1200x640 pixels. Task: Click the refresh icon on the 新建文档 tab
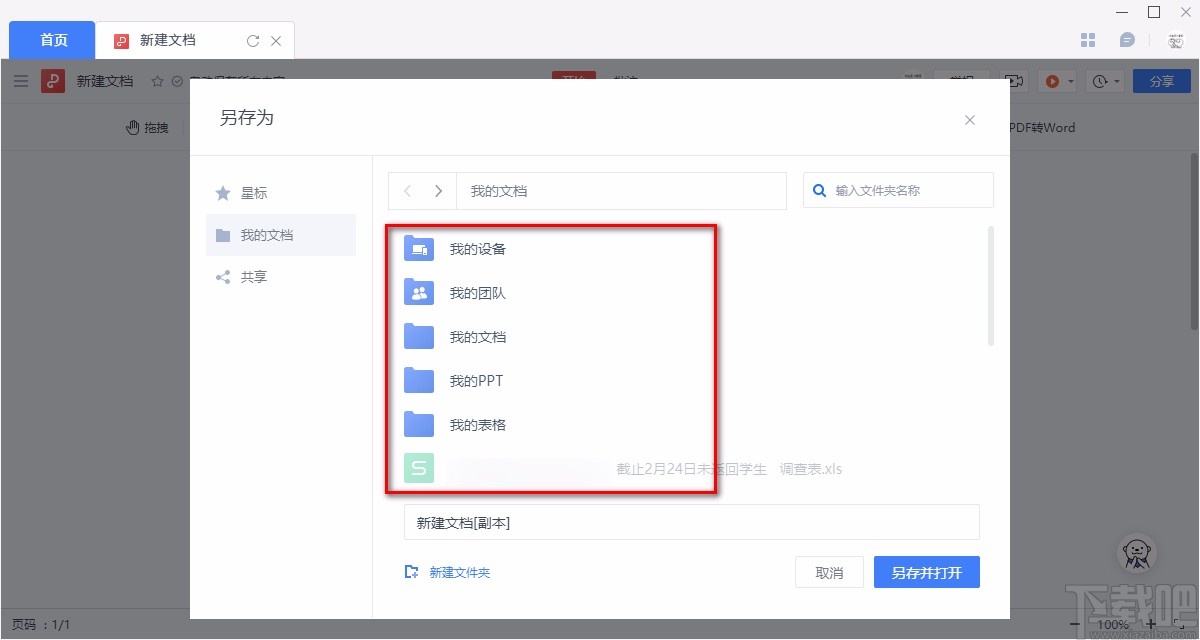(253, 41)
